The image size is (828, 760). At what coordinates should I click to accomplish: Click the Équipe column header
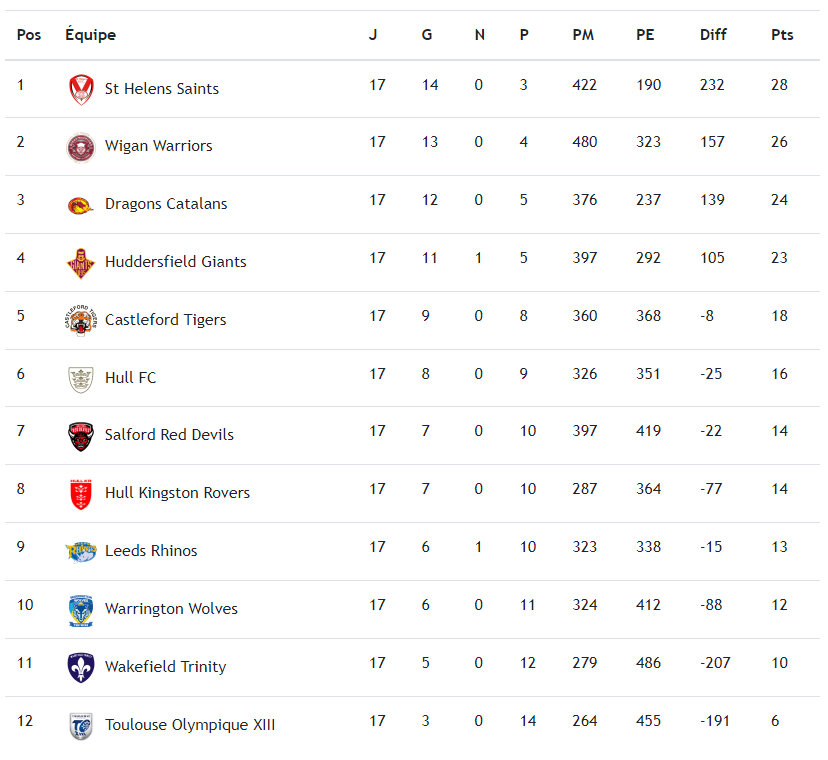[x=90, y=35]
